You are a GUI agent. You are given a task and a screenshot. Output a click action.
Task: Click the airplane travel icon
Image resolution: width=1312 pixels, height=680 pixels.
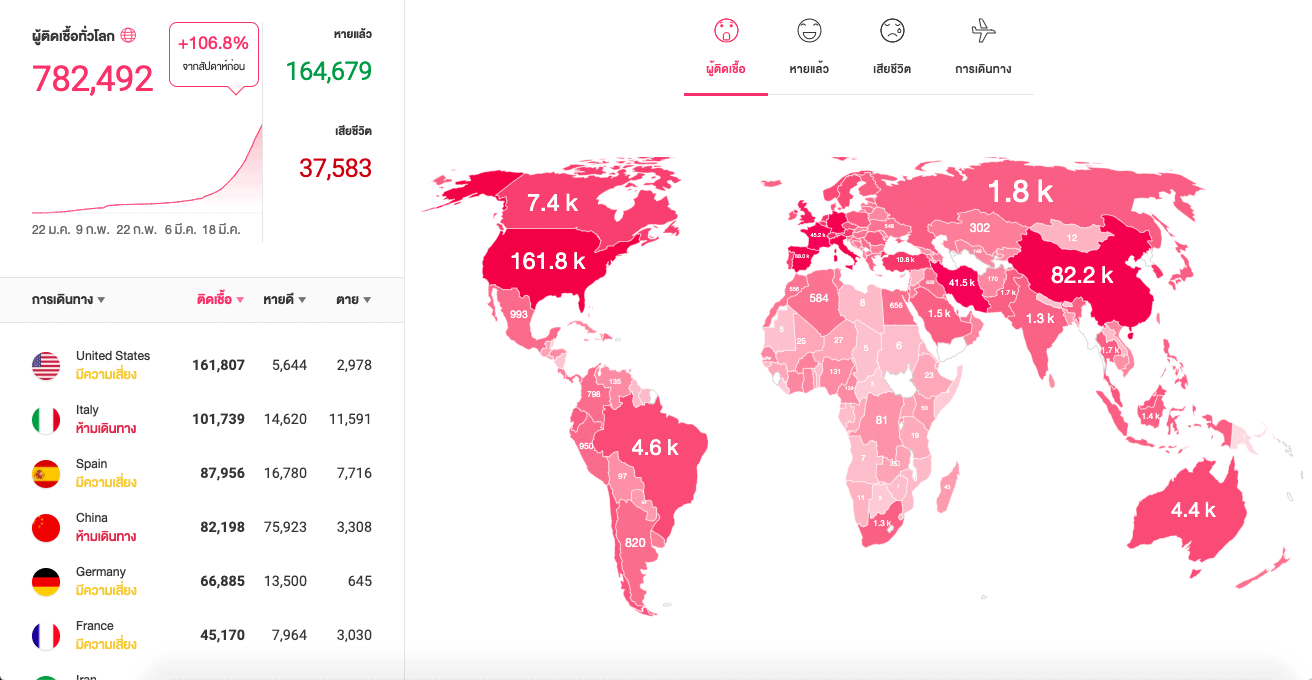983,31
